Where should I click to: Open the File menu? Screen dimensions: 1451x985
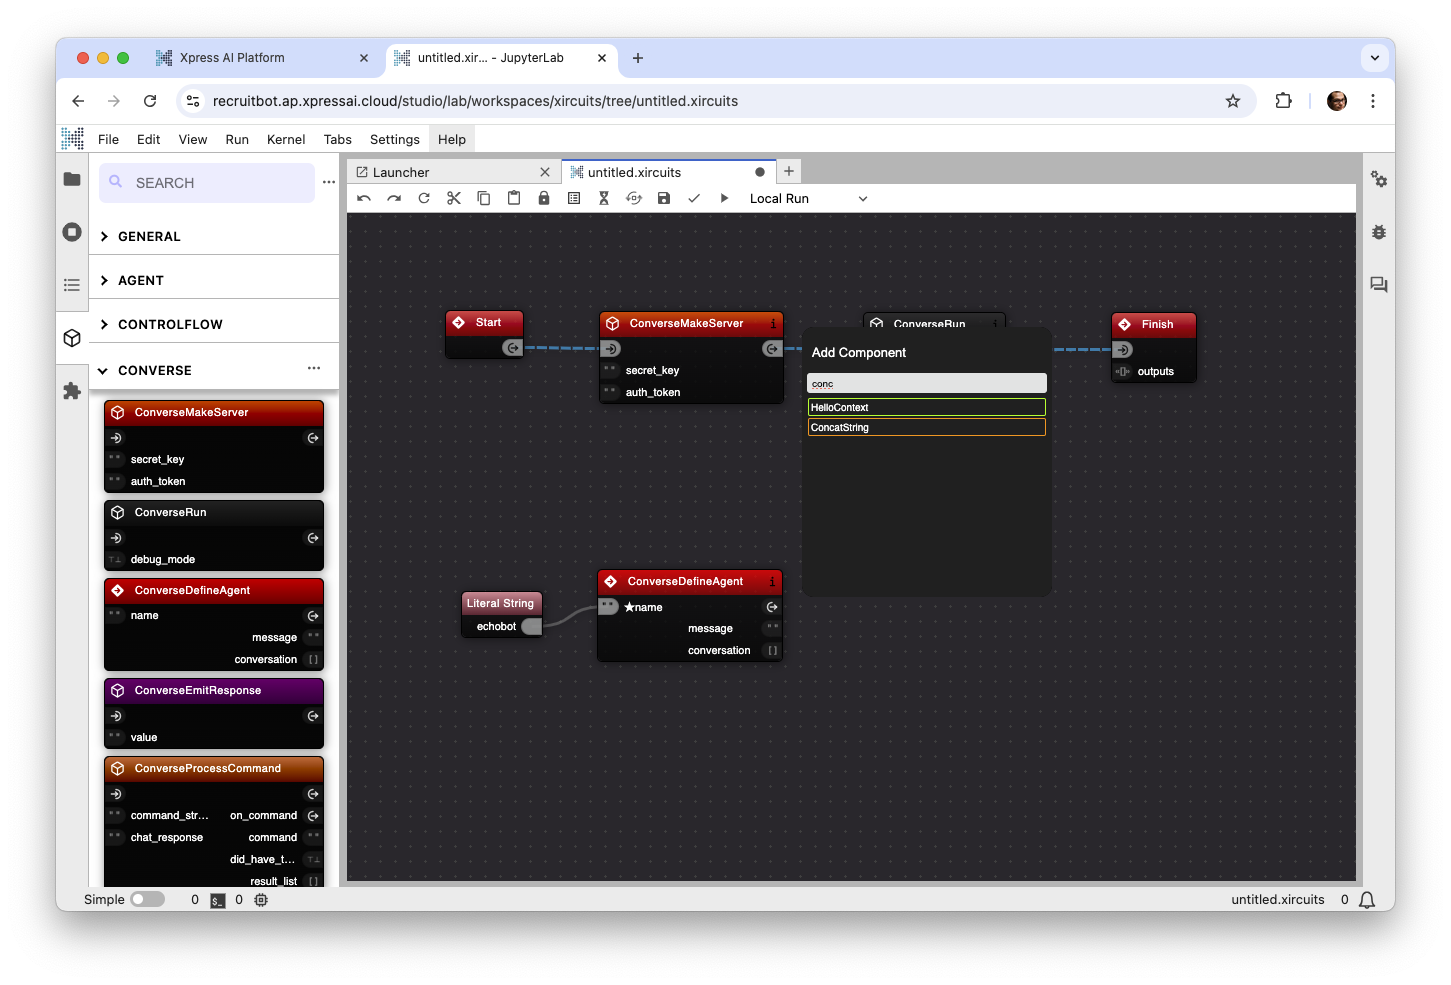[x=108, y=139]
